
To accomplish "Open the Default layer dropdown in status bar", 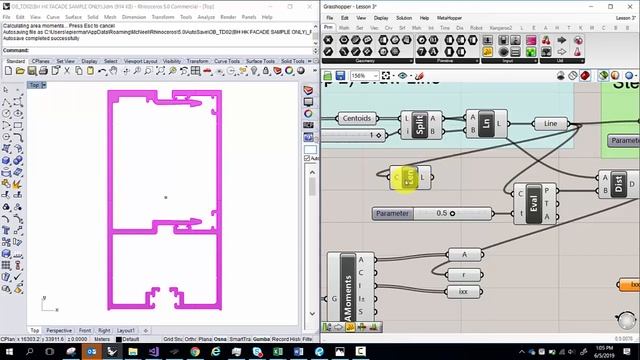I will coord(128,339).
